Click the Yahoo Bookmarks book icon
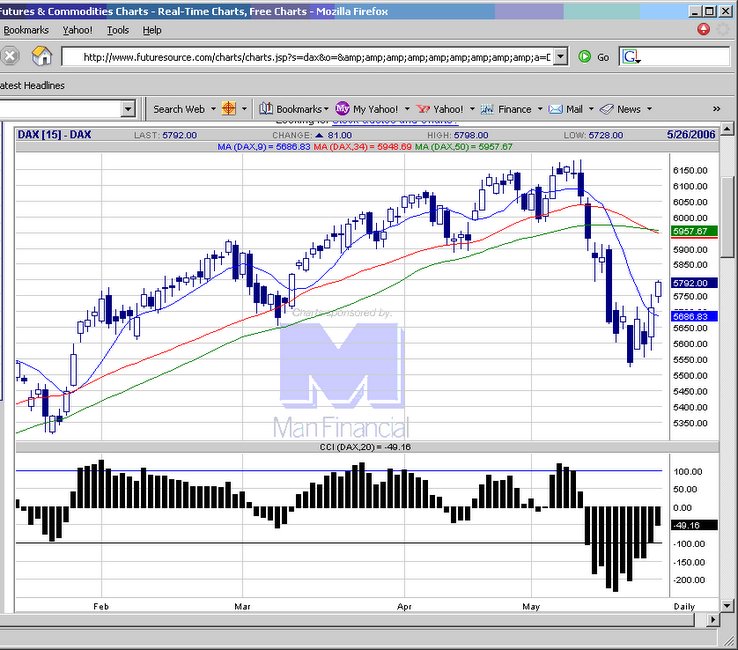 tap(266, 109)
